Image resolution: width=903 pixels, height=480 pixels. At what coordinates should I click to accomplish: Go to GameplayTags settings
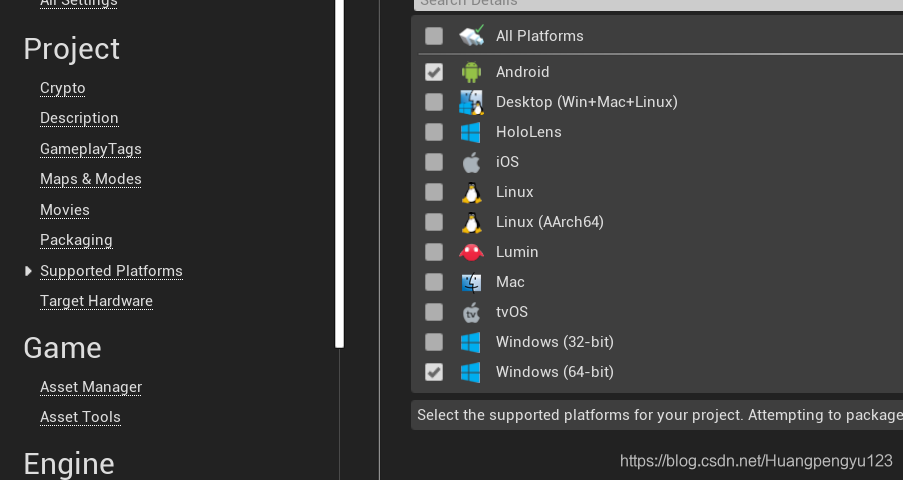point(91,149)
